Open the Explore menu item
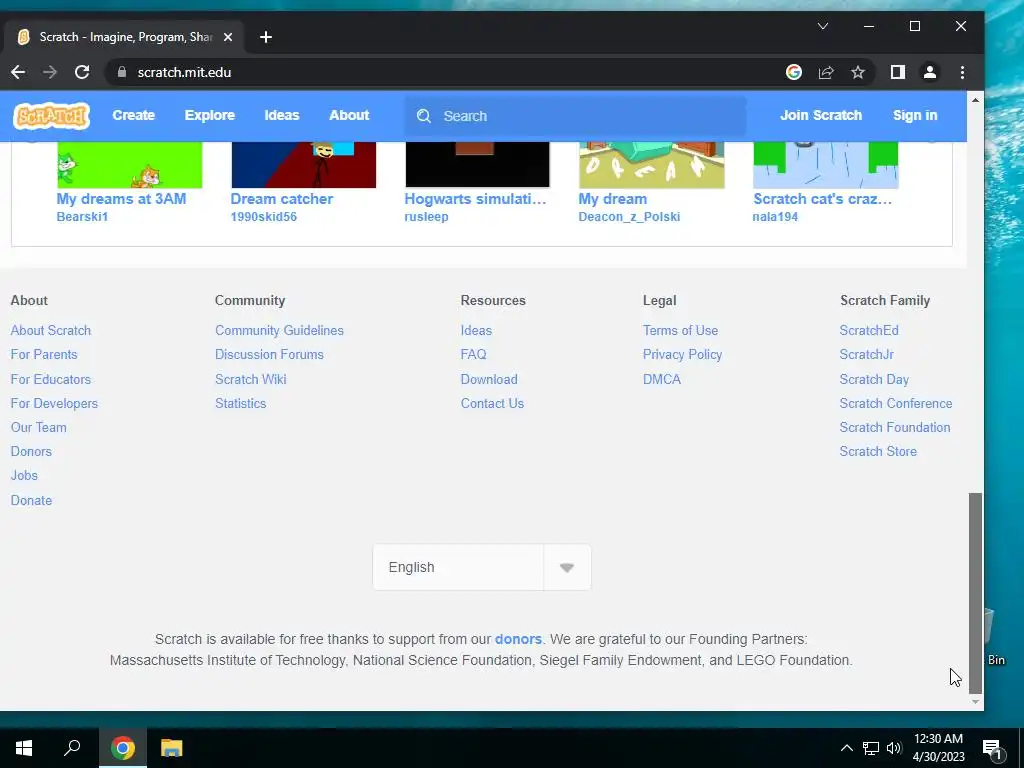This screenshot has width=1024, height=768. [210, 116]
